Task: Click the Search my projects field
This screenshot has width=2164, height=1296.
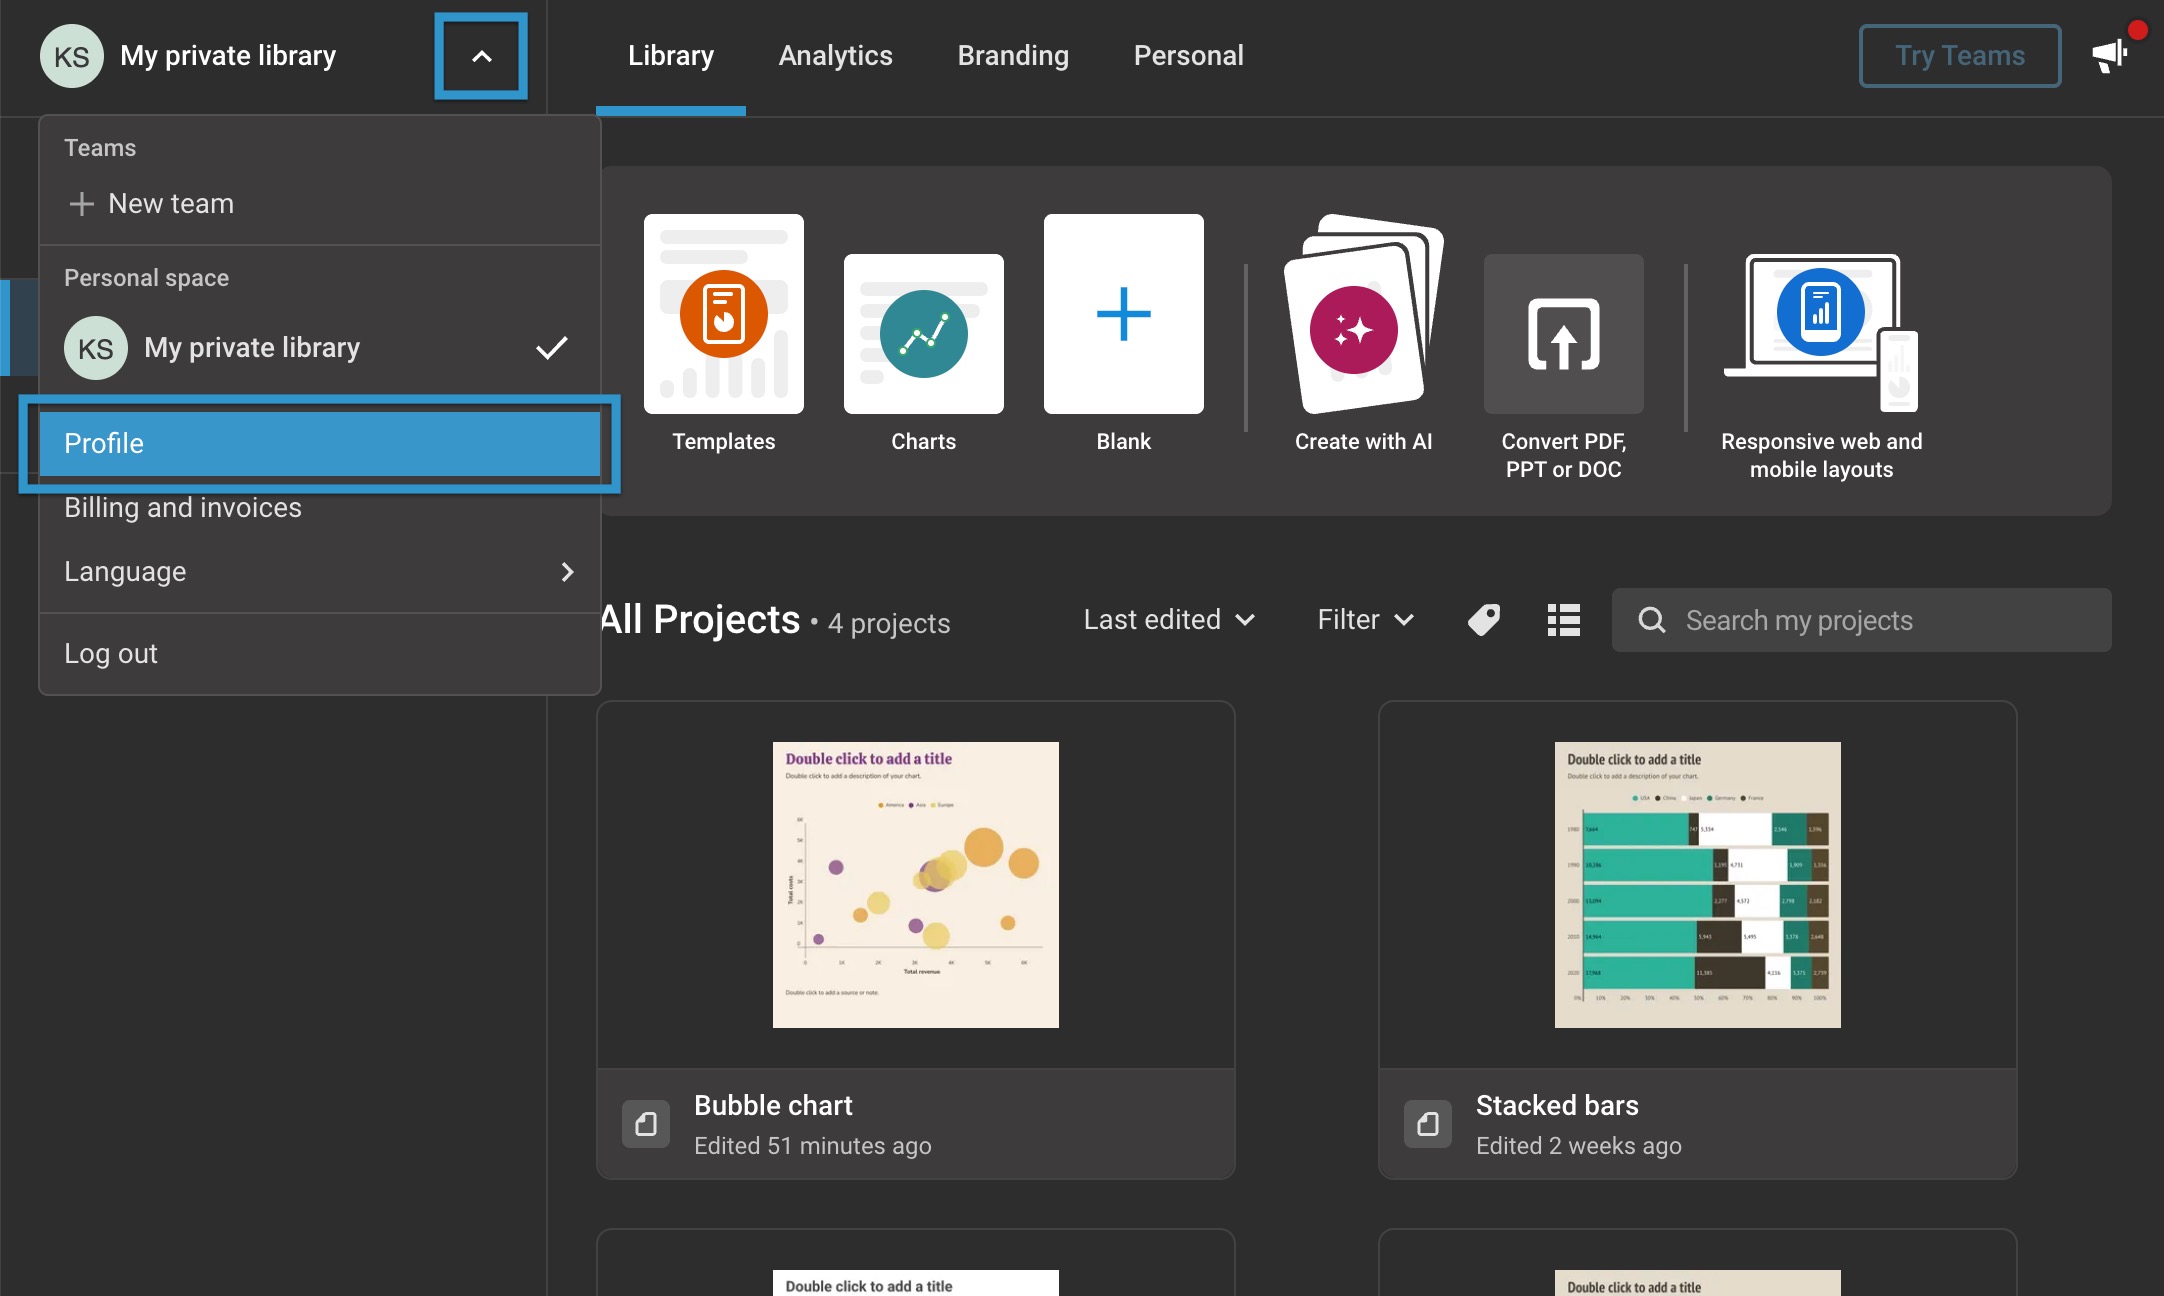Action: click(1860, 620)
